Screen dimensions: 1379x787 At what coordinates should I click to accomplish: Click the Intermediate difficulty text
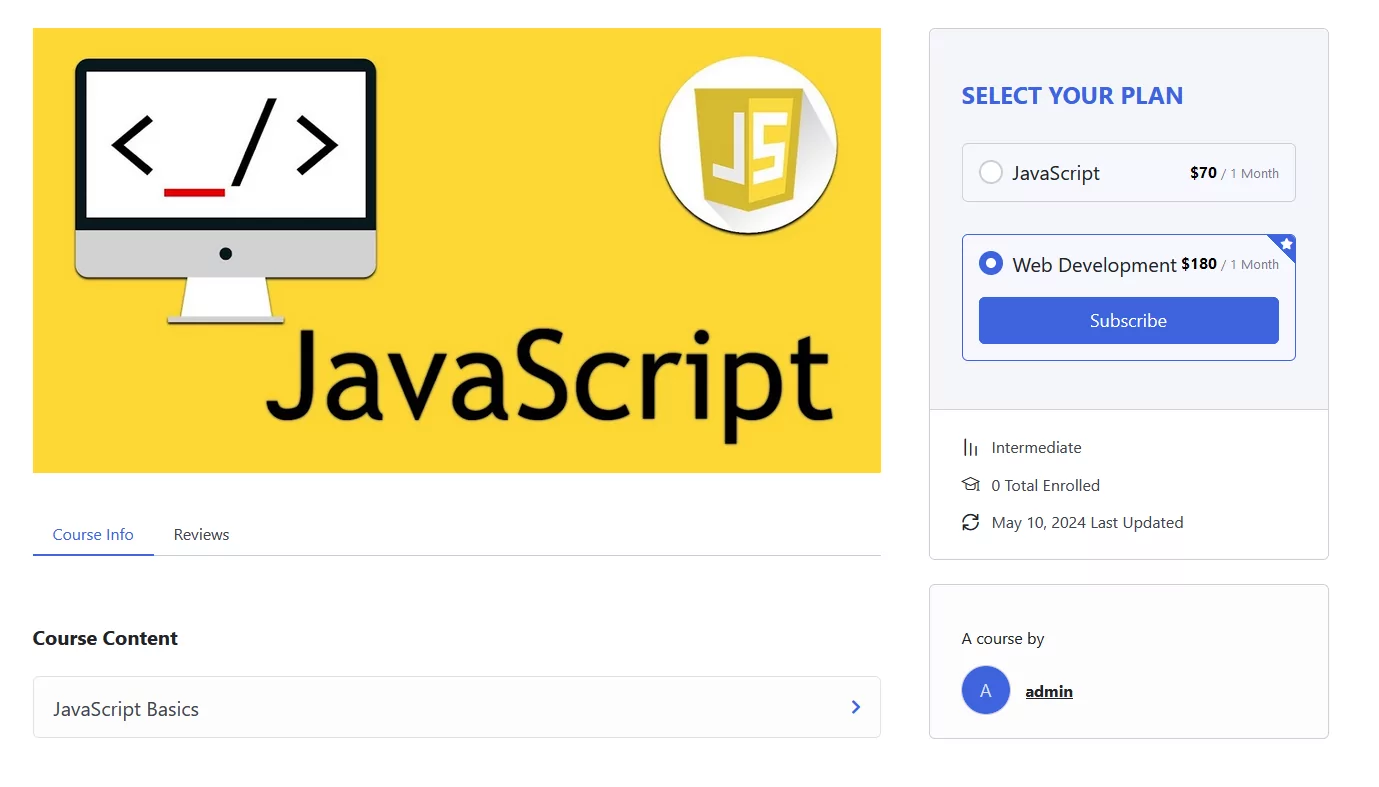click(1036, 447)
